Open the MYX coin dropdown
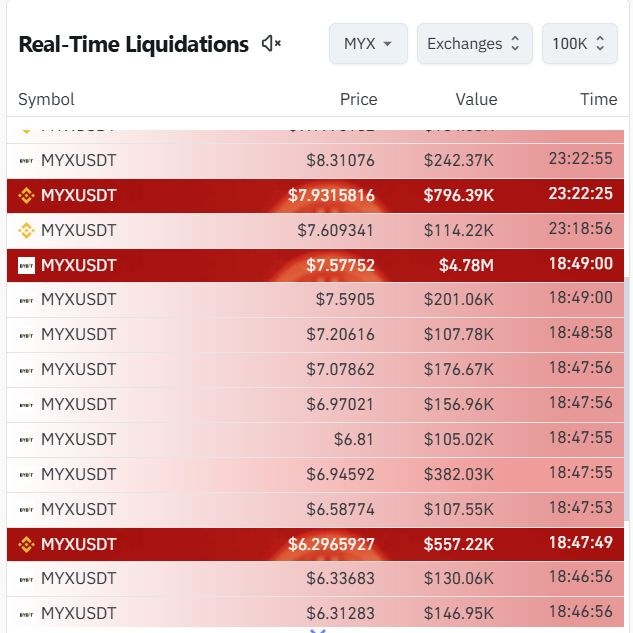Image resolution: width=633 pixels, height=633 pixels. 368,44
